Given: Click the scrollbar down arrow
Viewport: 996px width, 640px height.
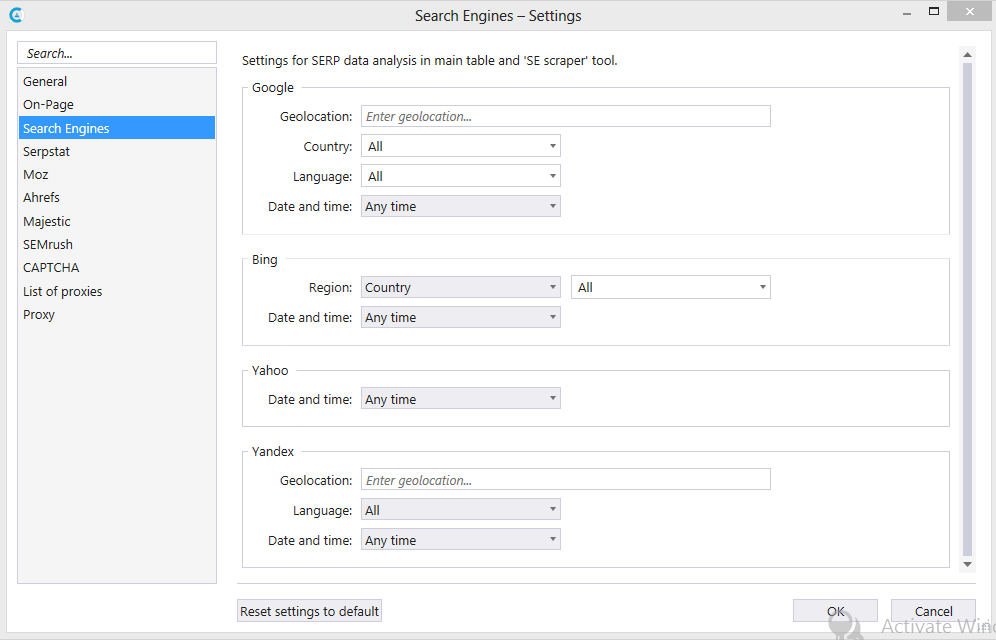Looking at the screenshot, I should (967, 564).
